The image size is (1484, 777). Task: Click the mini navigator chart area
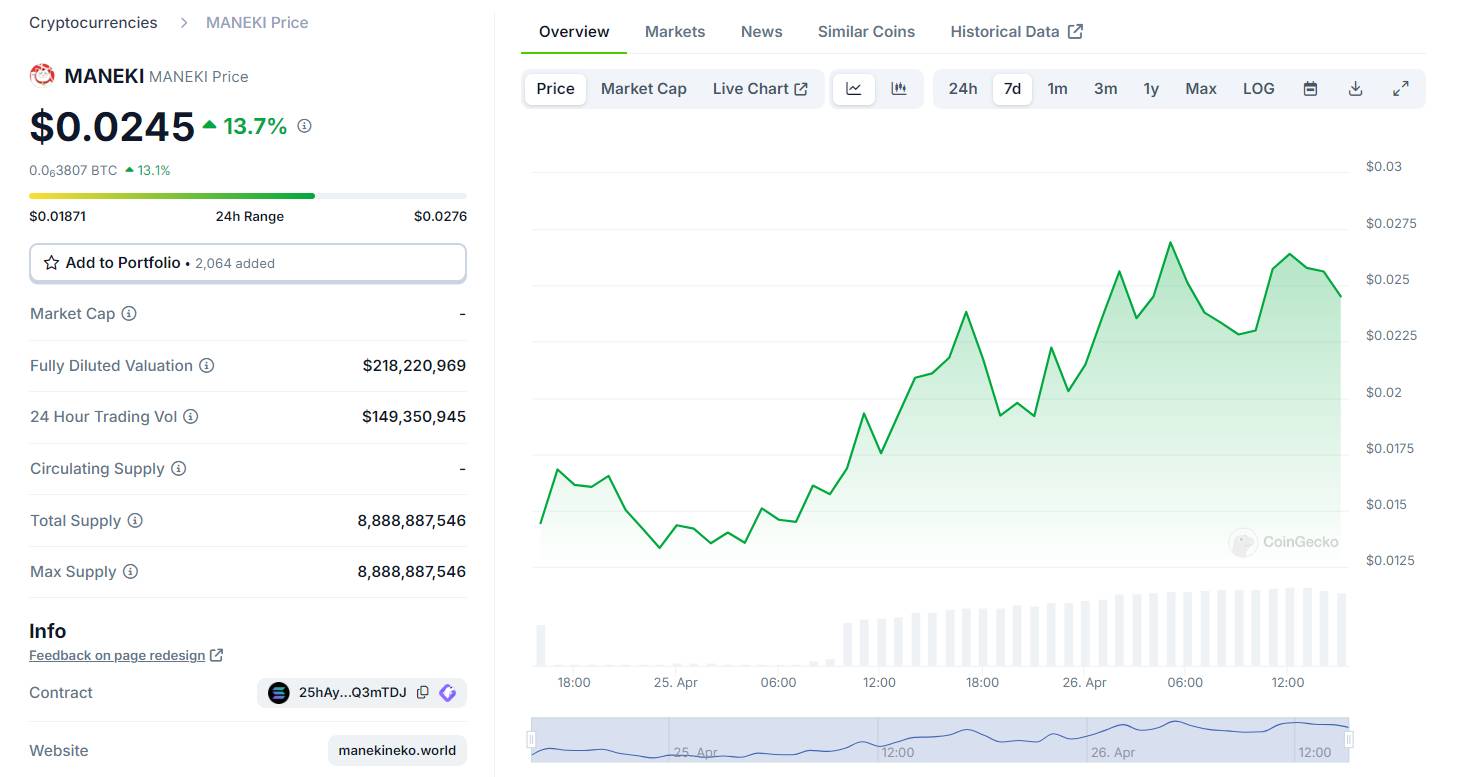(x=940, y=740)
